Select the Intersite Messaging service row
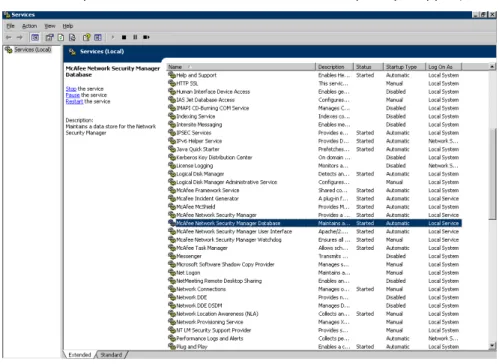 click(314, 125)
